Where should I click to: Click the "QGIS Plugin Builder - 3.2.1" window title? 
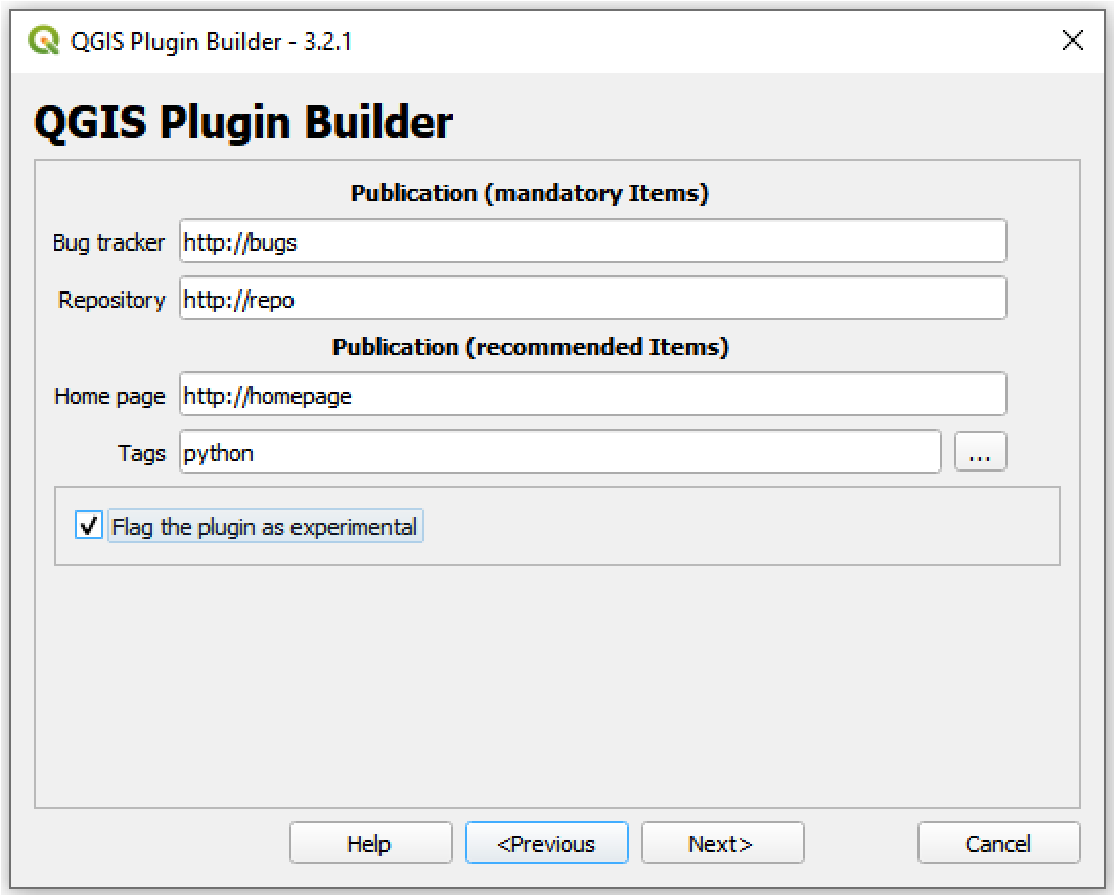[211, 41]
